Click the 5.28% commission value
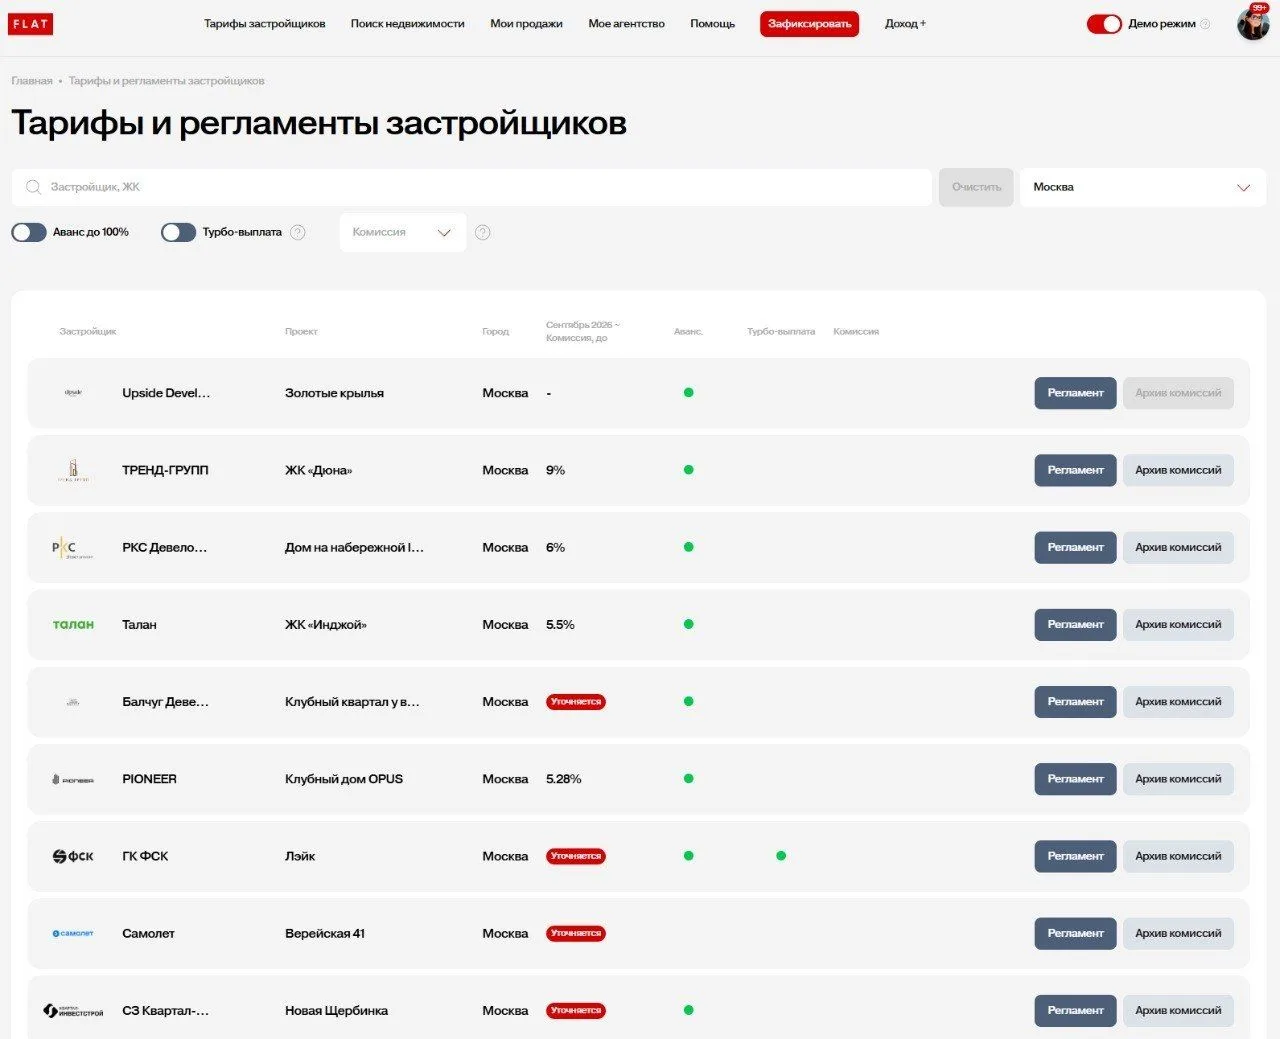Image resolution: width=1280 pixels, height=1039 pixels. (x=564, y=779)
